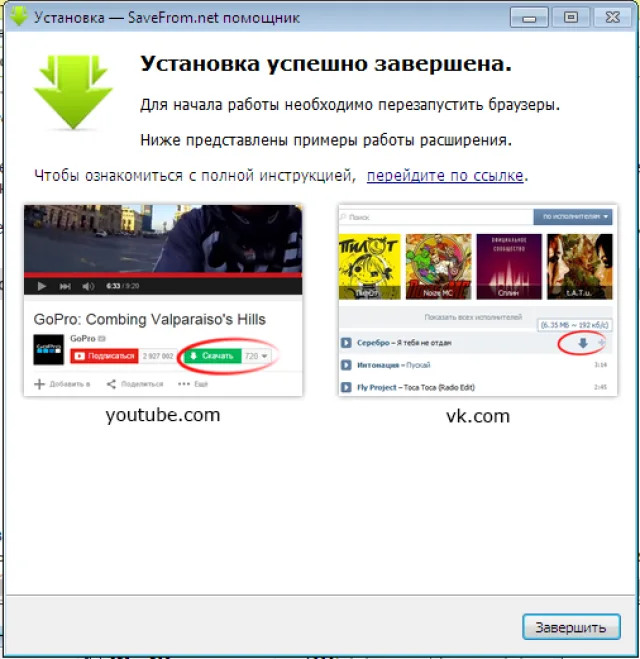Image resolution: width=640 pixels, height=659 pixels.
Task: Click the video title GoPro: Combing Valparaiso's Hills
Action: click(x=150, y=319)
